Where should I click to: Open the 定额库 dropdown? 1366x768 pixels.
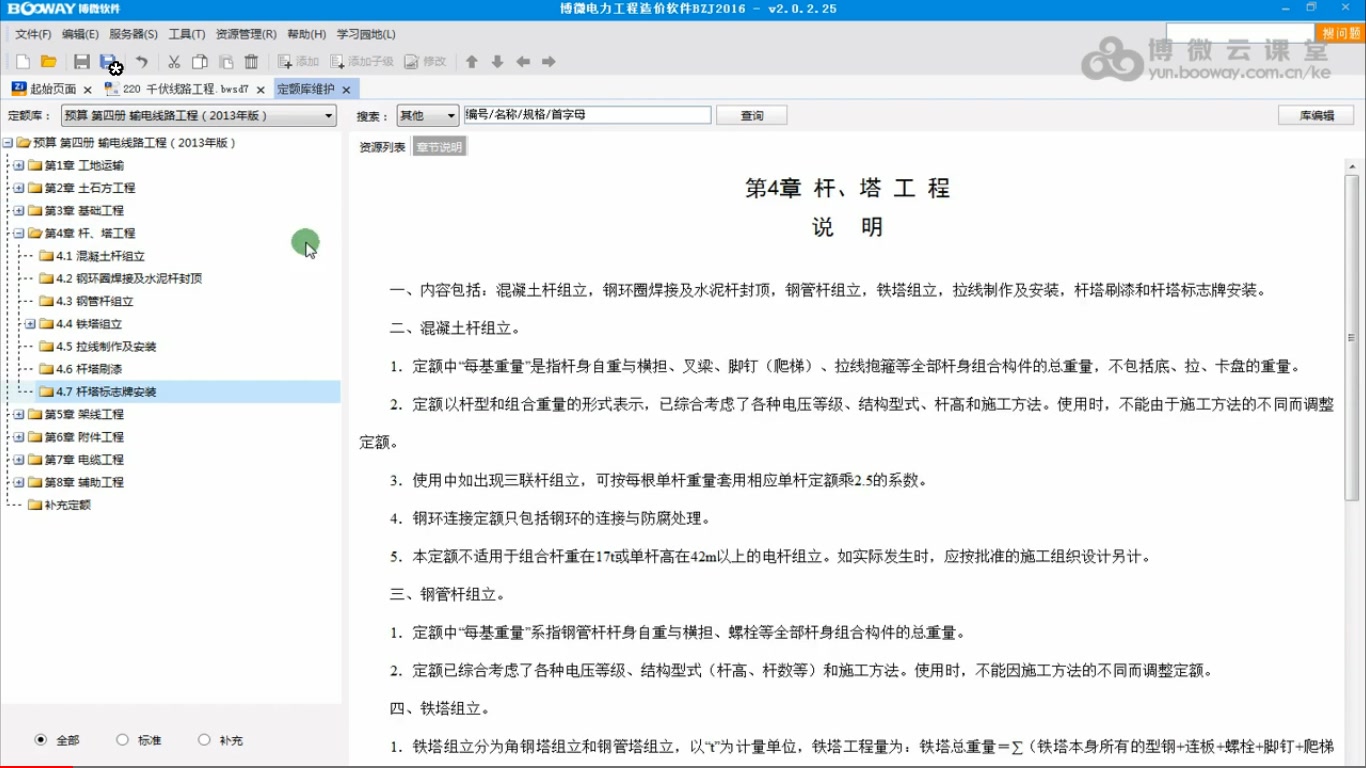199,116
